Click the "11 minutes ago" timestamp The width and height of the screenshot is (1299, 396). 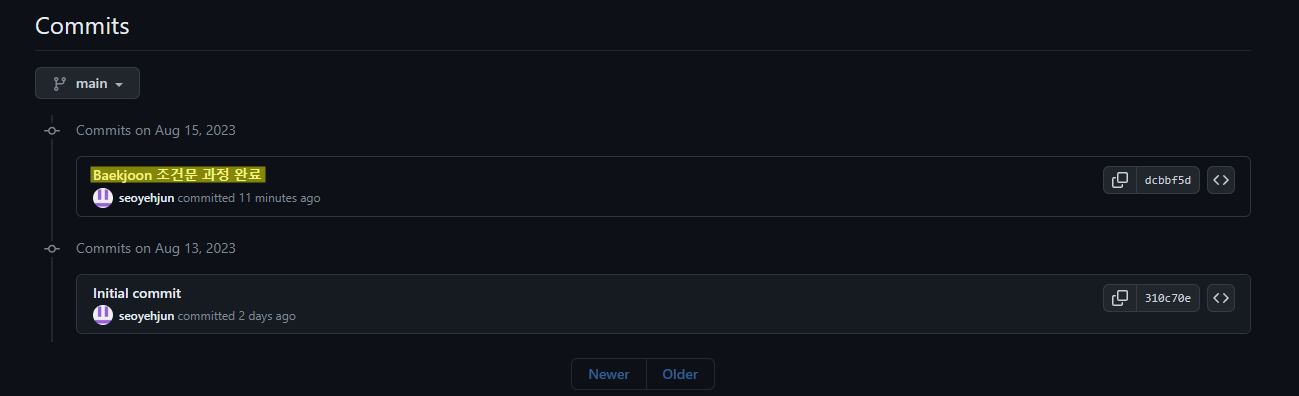[279, 198]
